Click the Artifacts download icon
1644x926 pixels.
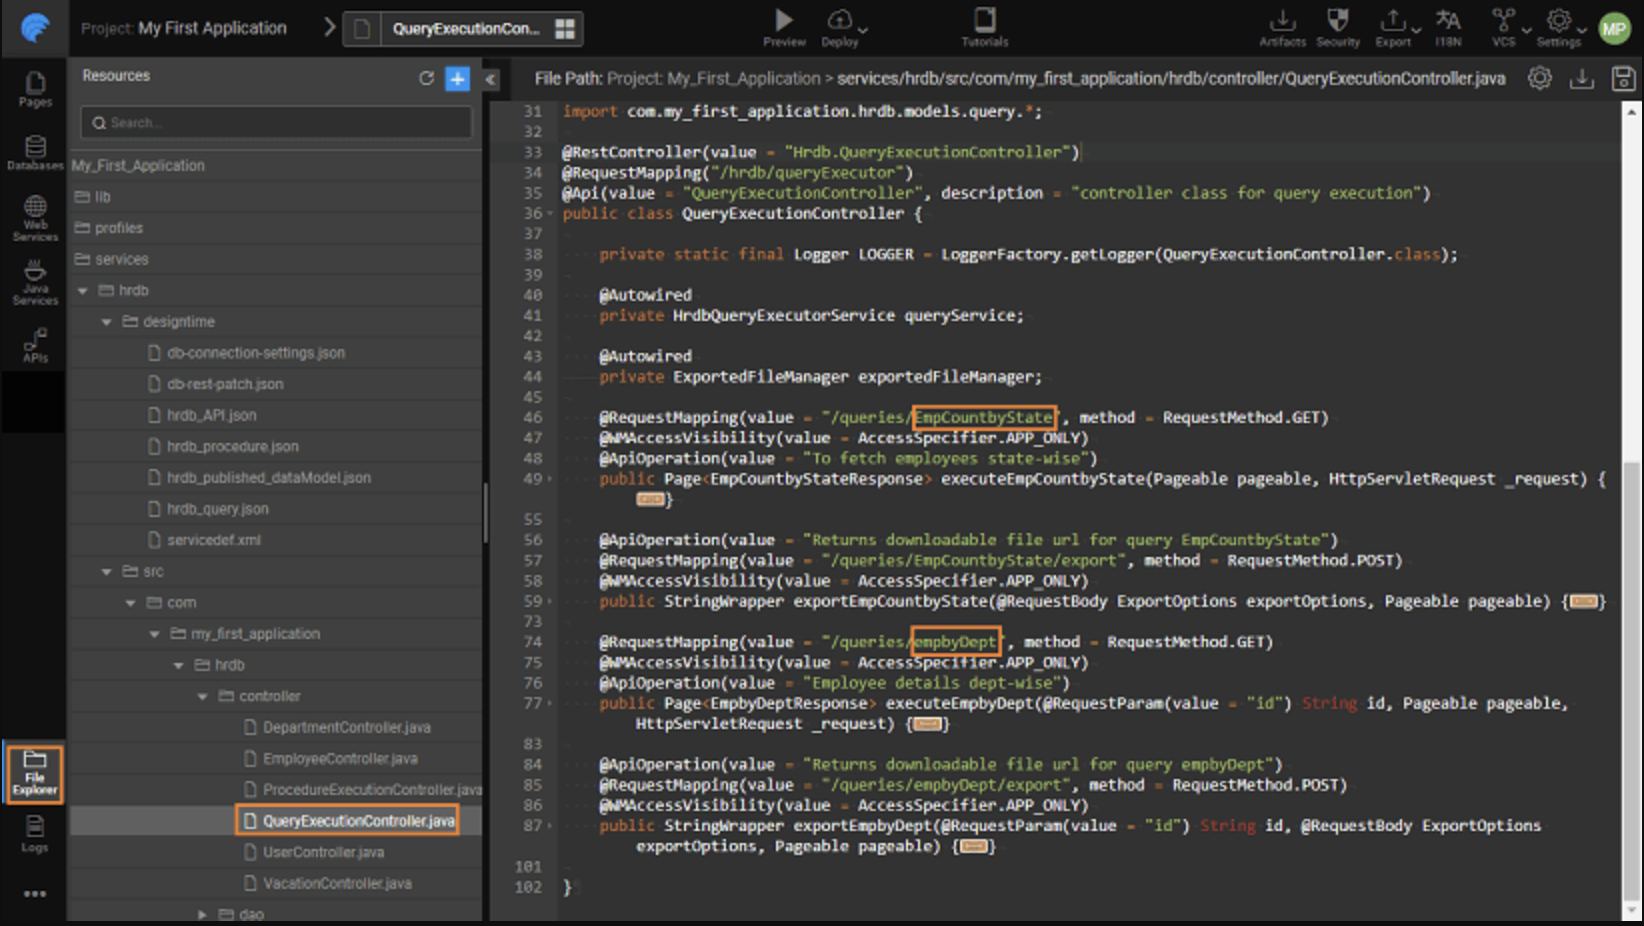pyautogui.click(x=1282, y=20)
